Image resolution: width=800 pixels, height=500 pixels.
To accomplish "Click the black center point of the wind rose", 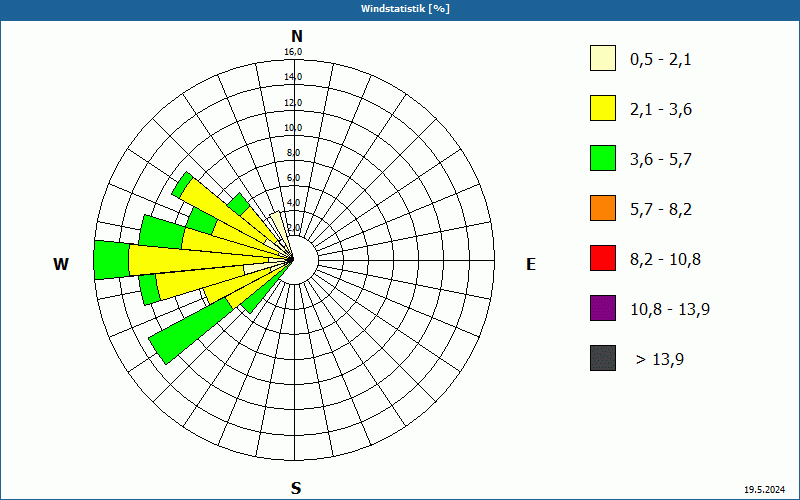I will coord(290,260).
